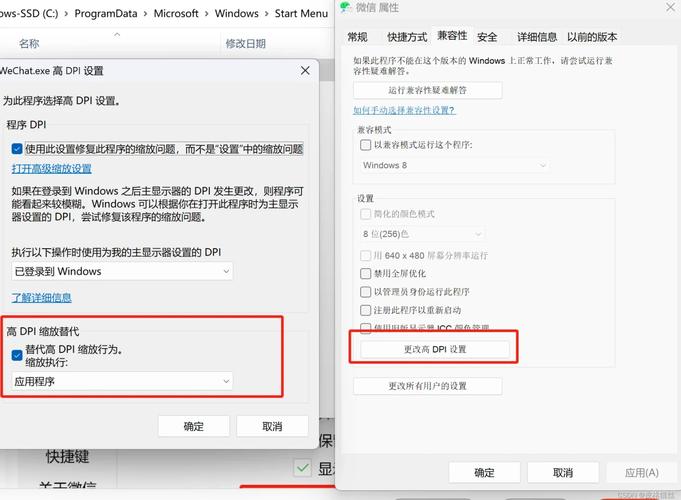Open the 详细信息 tab
Screen dimensions: 681x500
537,37
